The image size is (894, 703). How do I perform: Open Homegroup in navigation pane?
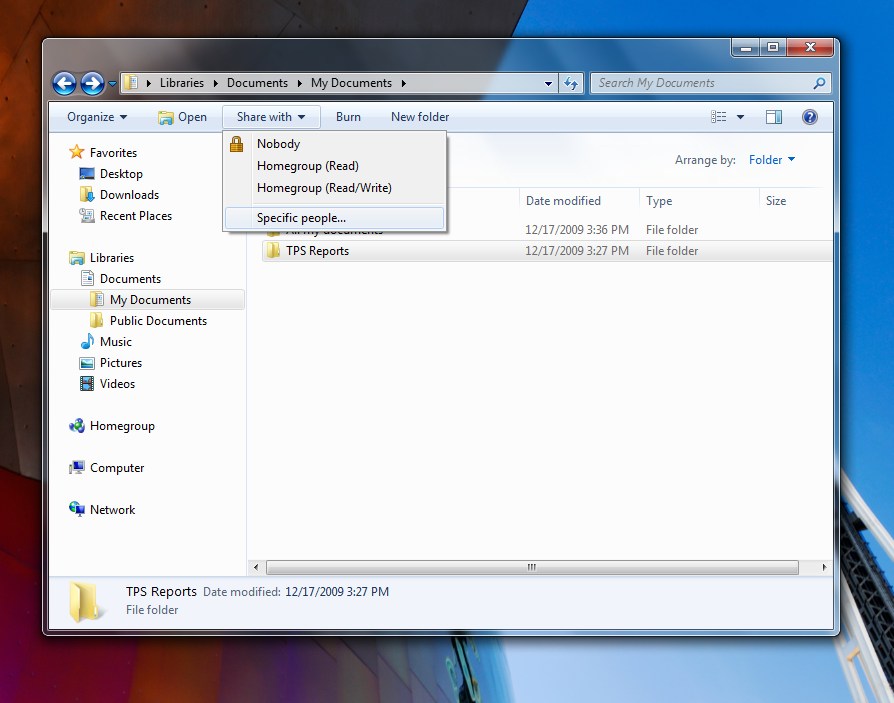click(x=122, y=426)
